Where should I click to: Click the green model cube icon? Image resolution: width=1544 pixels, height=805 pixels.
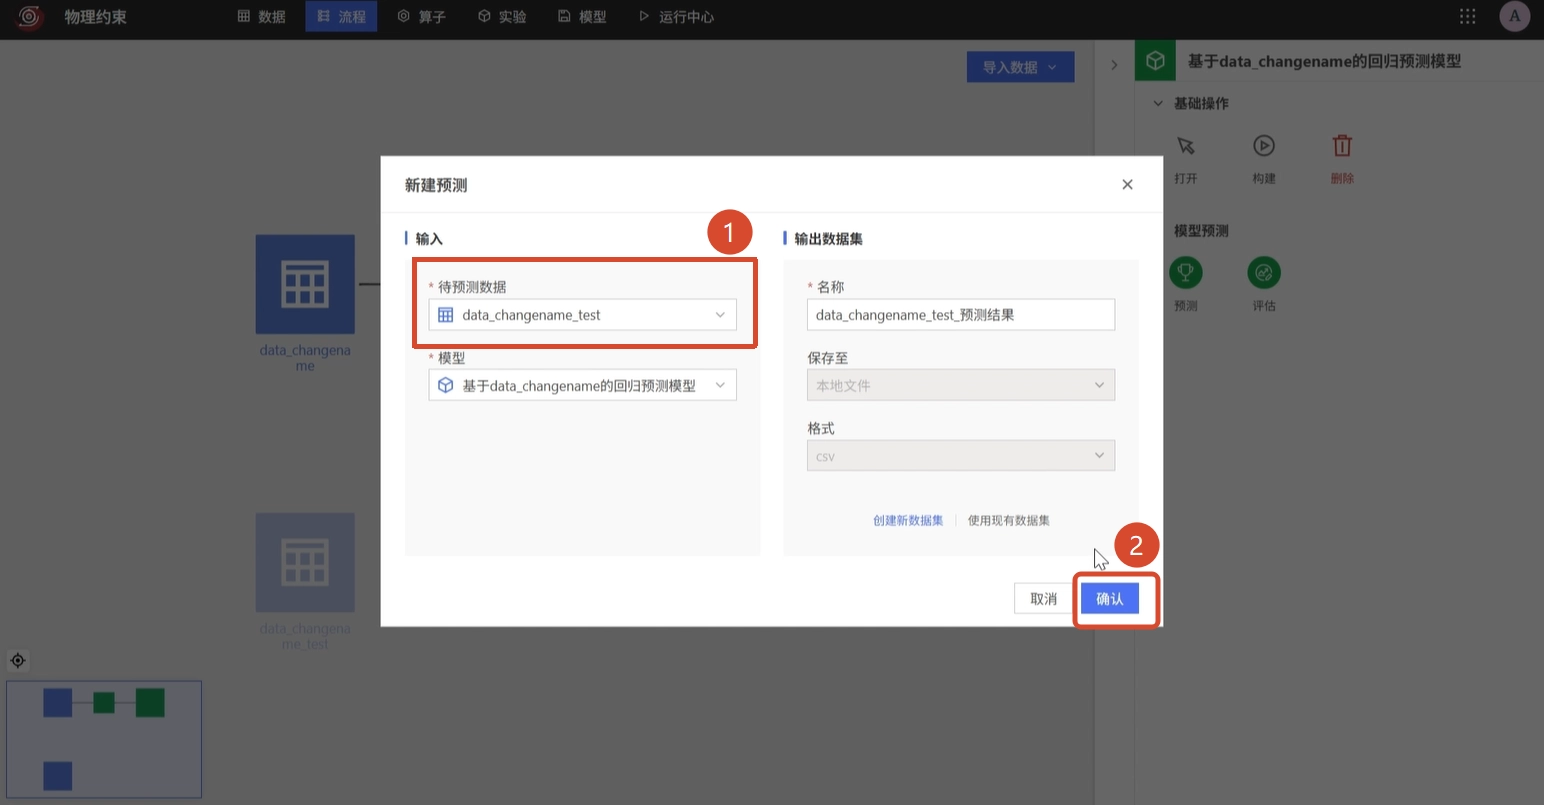(x=1155, y=61)
